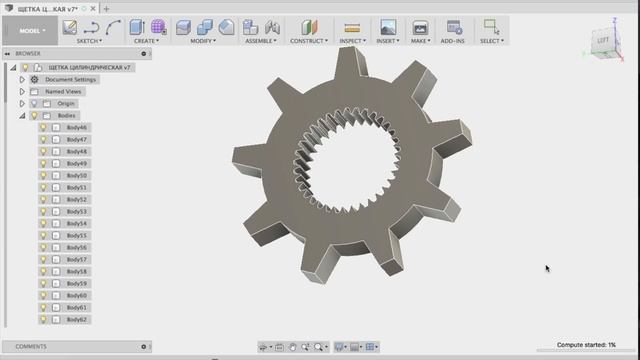Click the Extrude icon in Create
Screen dimensions: 640x360
point(137,27)
